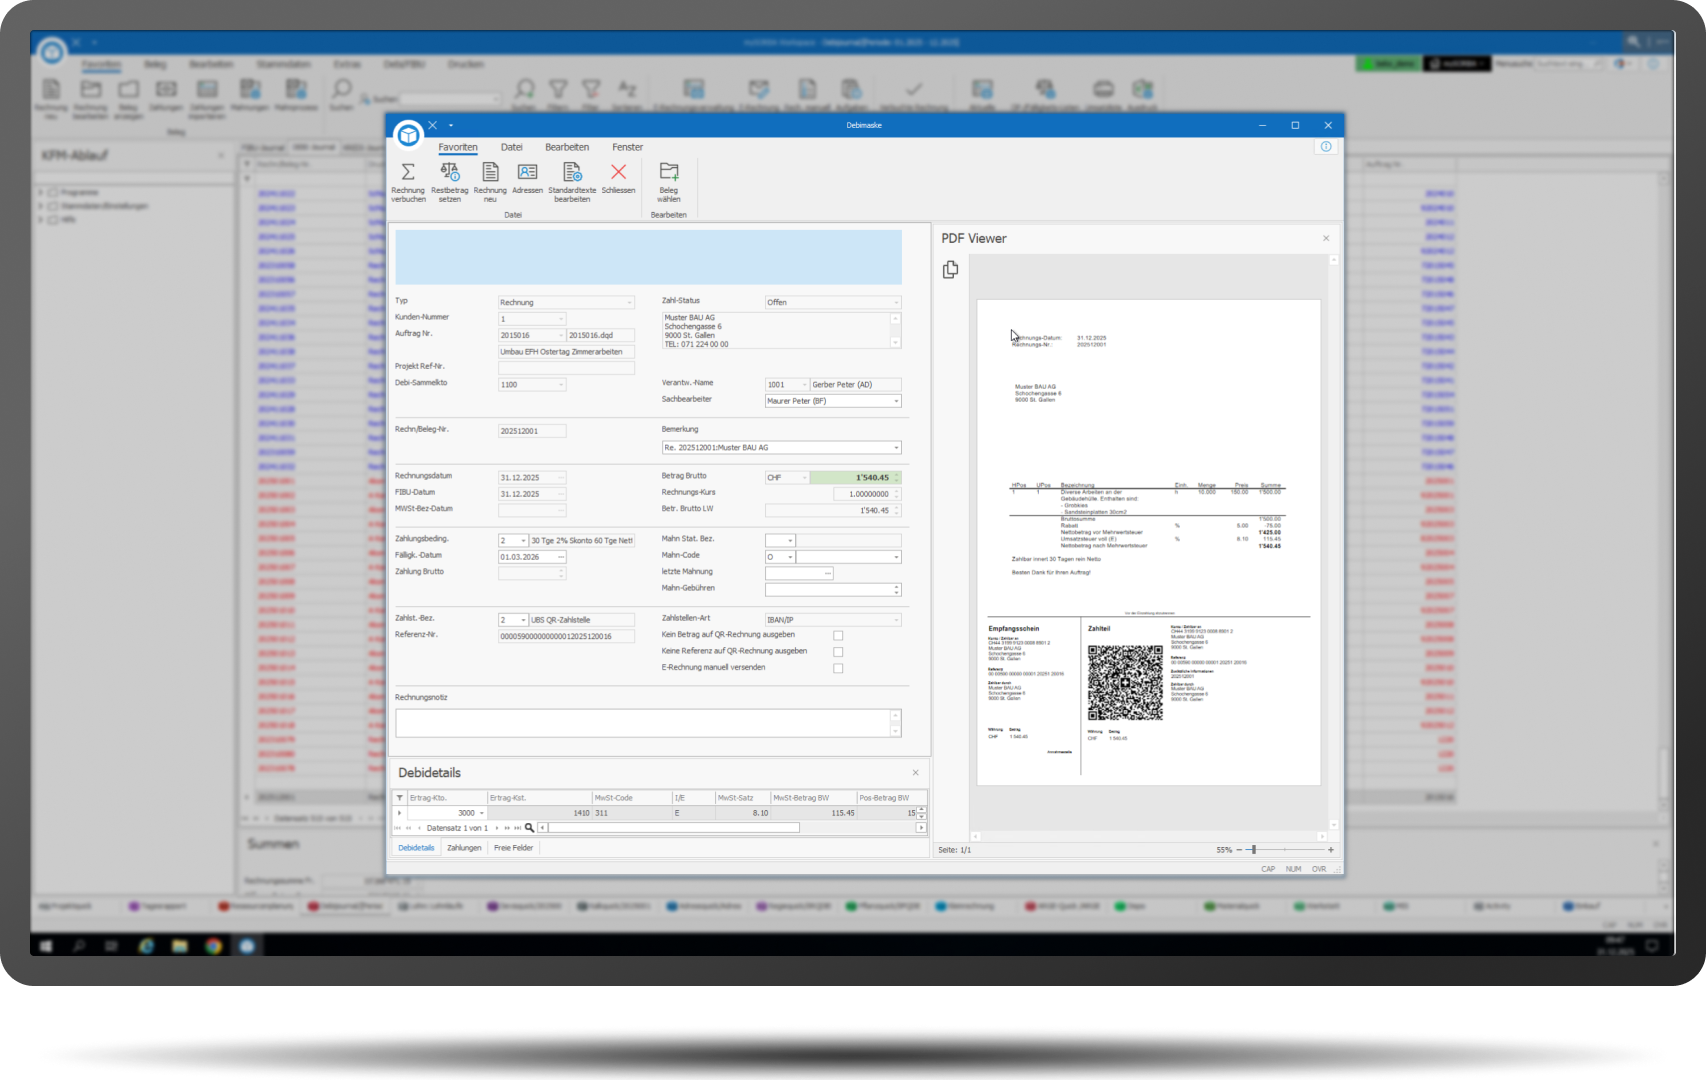The height and width of the screenshot is (1080, 1706).
Task: Click the copy icon in PDF Viewer
Action: (950, 270)
